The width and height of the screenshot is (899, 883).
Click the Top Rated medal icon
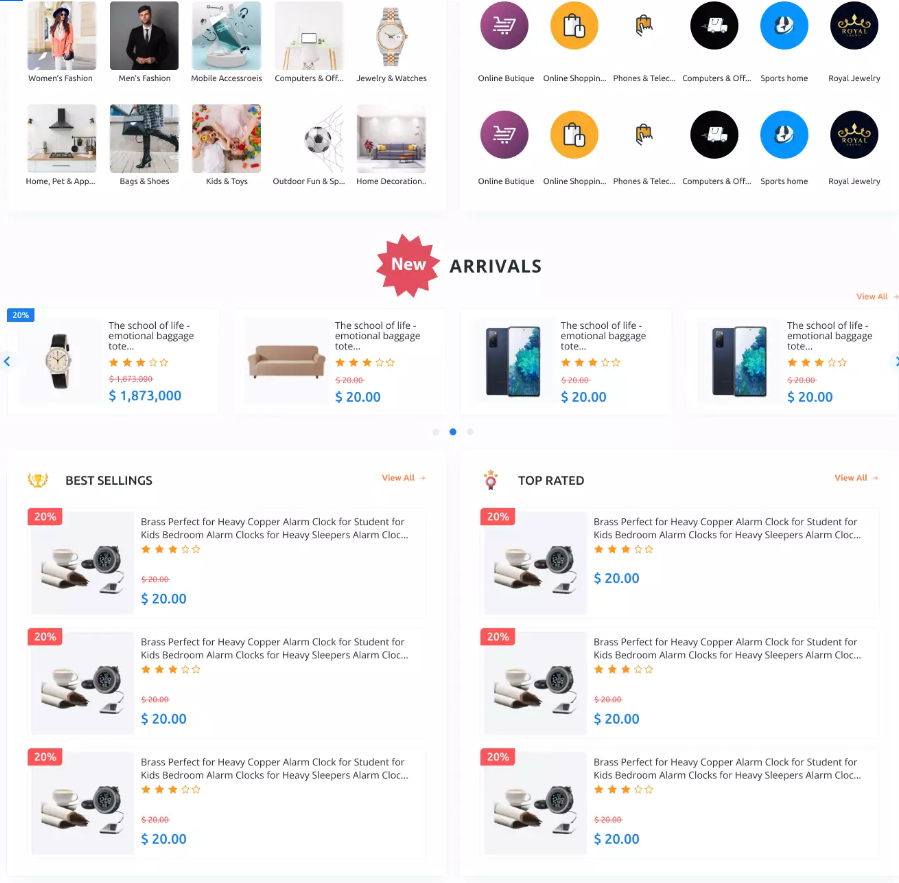pos(490,480)
